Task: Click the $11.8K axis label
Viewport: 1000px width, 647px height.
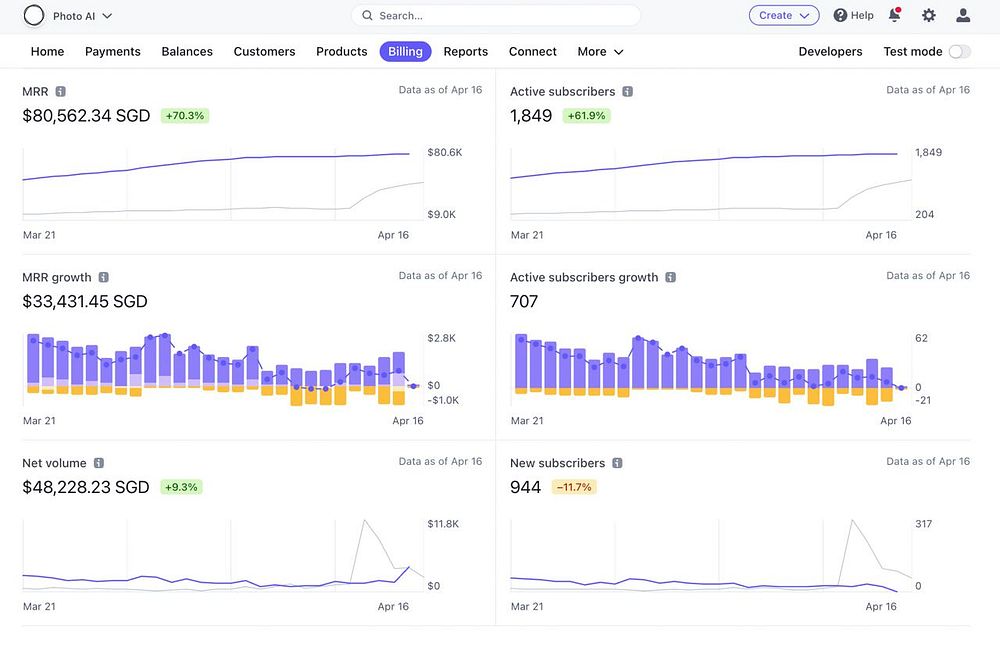Action: click(443, 523)
